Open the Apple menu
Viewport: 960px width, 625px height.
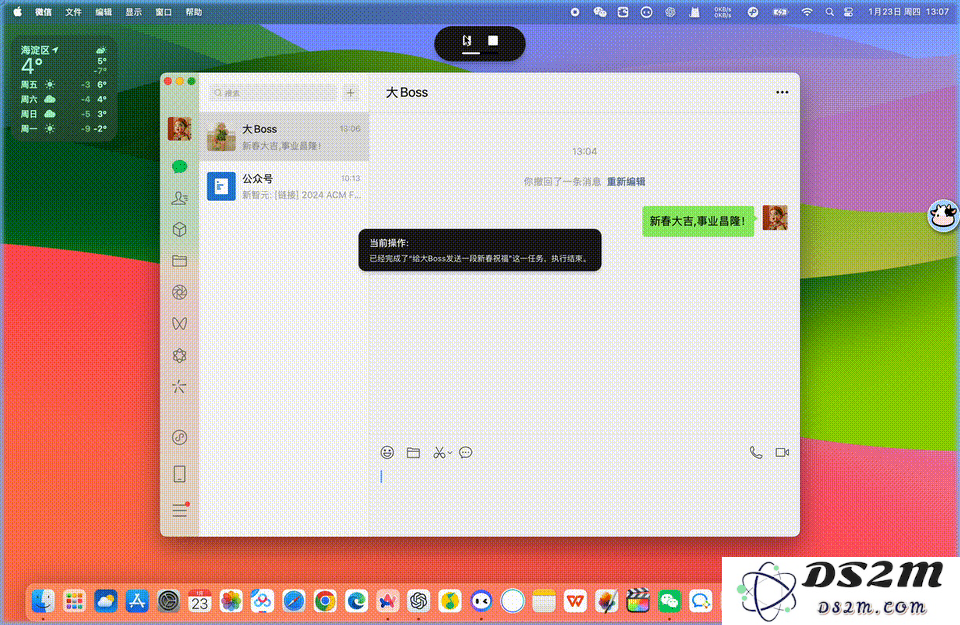[x=17, y=12]
